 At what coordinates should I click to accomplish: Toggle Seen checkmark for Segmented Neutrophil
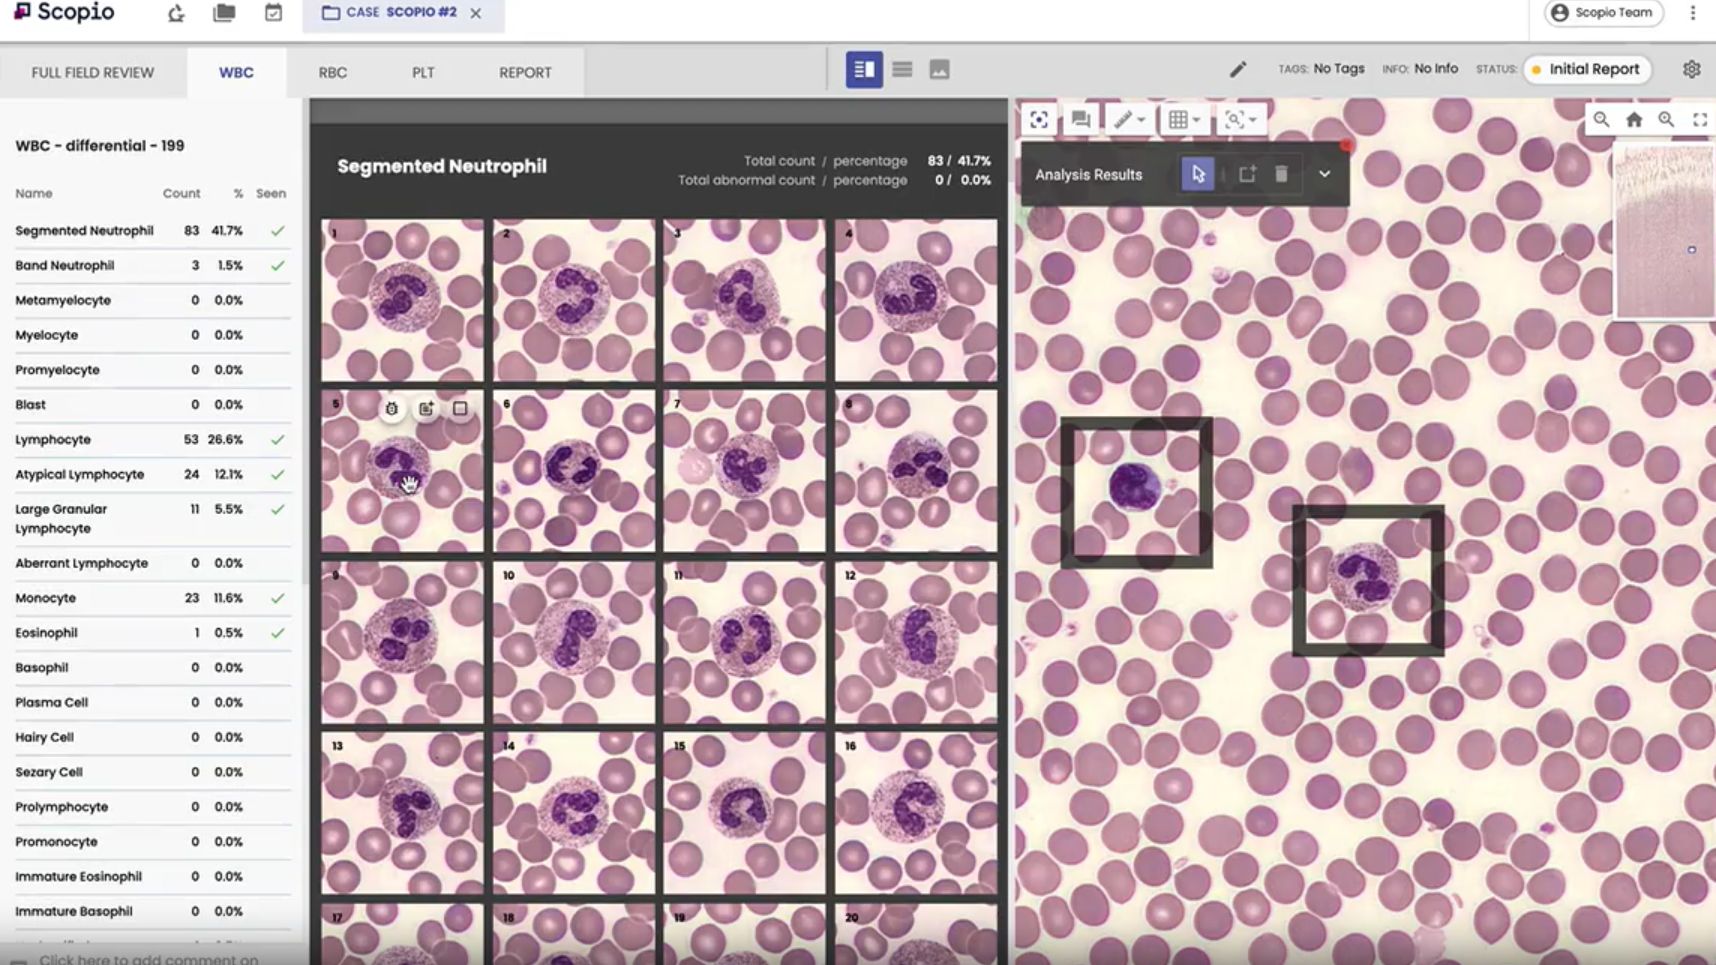pos(278,230)
